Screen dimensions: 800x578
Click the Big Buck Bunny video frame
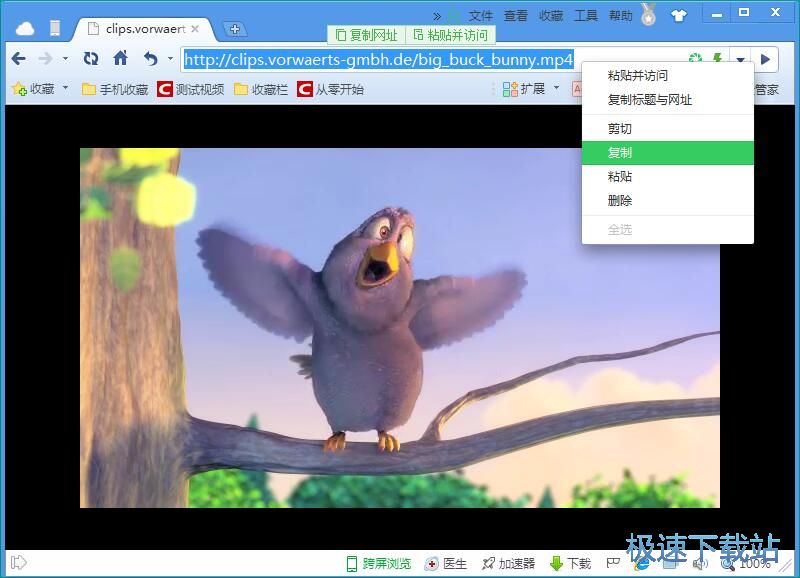399,328
